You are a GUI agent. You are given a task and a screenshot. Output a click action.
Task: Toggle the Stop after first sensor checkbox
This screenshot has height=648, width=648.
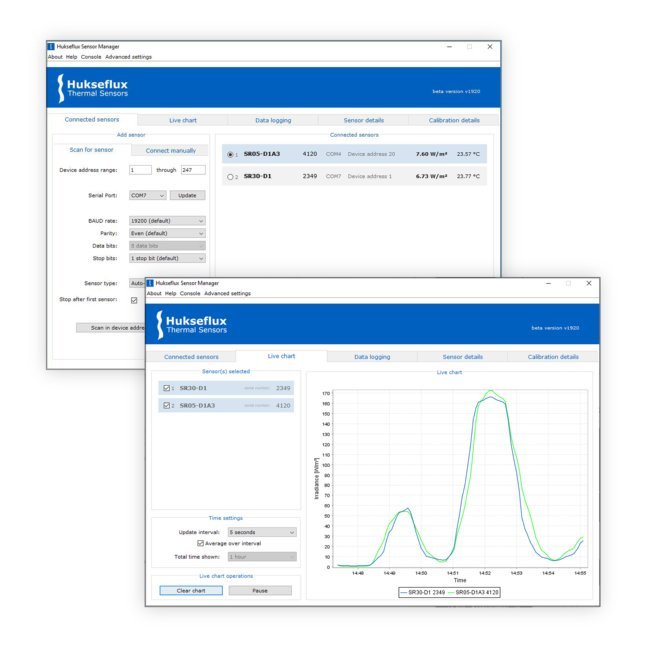pyautogui.click(x=134, y=300)
